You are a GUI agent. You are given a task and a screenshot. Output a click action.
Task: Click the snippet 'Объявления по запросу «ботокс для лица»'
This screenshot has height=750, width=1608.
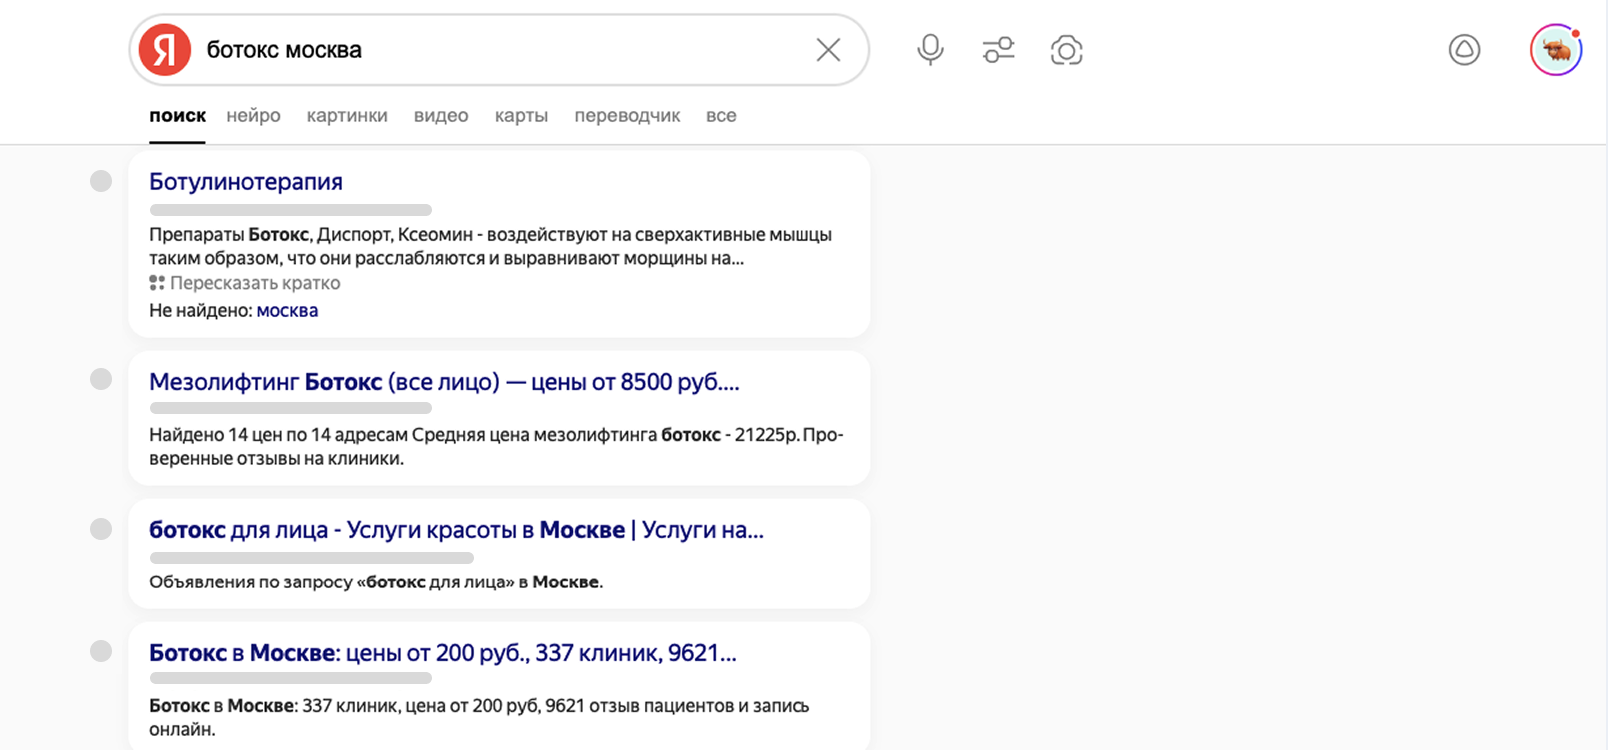[376, 582]
